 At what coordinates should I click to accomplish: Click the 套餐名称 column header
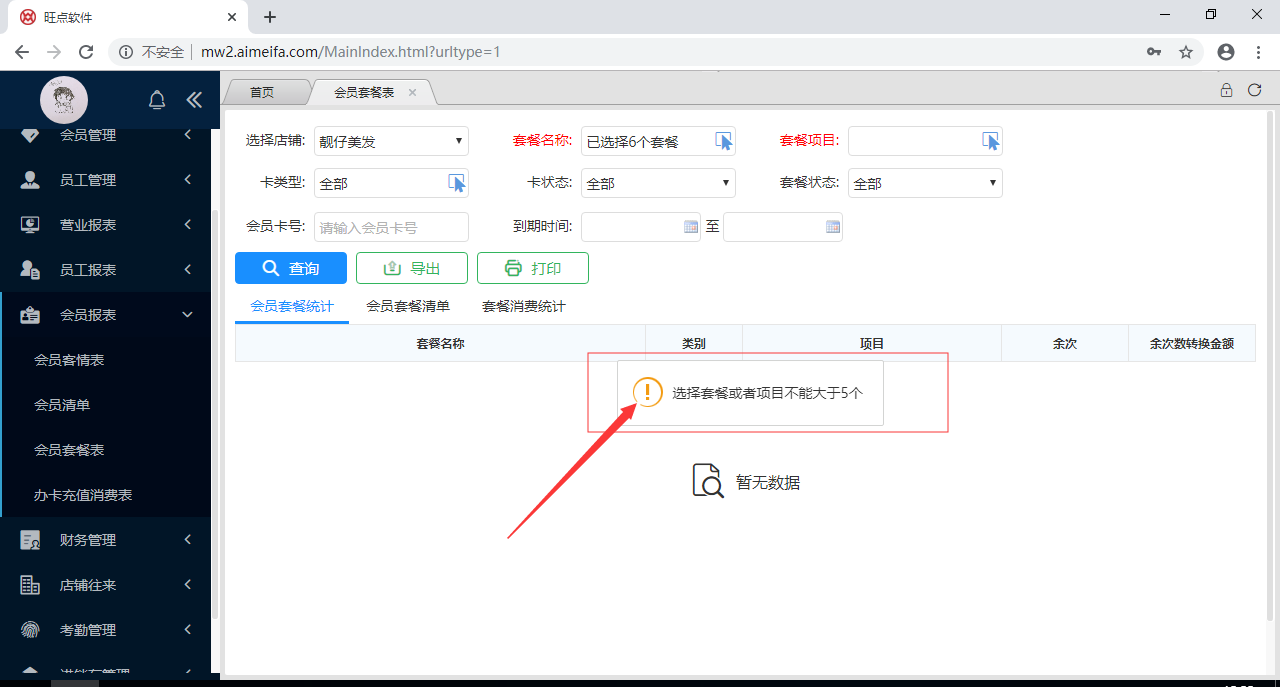point(440,343)
